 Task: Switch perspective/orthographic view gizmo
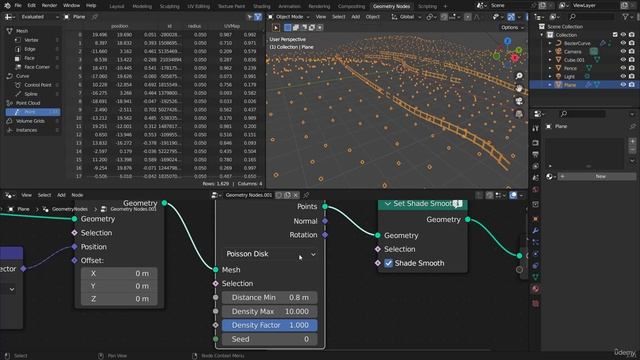coord(519,114)
